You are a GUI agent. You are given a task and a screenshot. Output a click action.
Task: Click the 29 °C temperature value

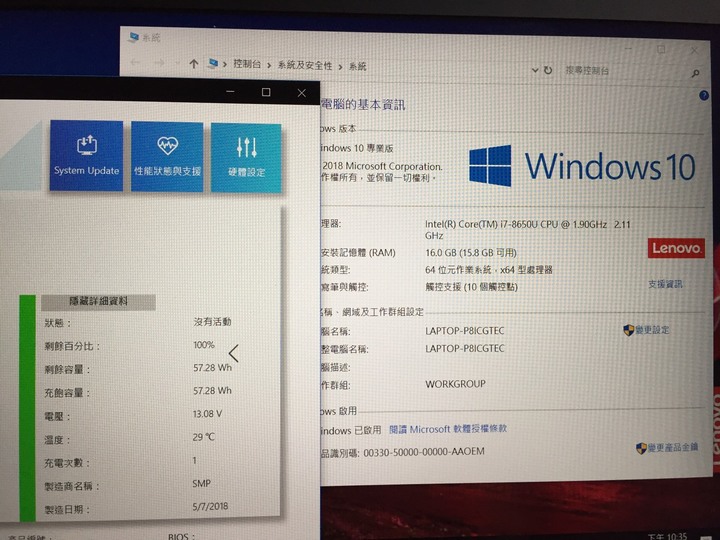coord(203,437)
